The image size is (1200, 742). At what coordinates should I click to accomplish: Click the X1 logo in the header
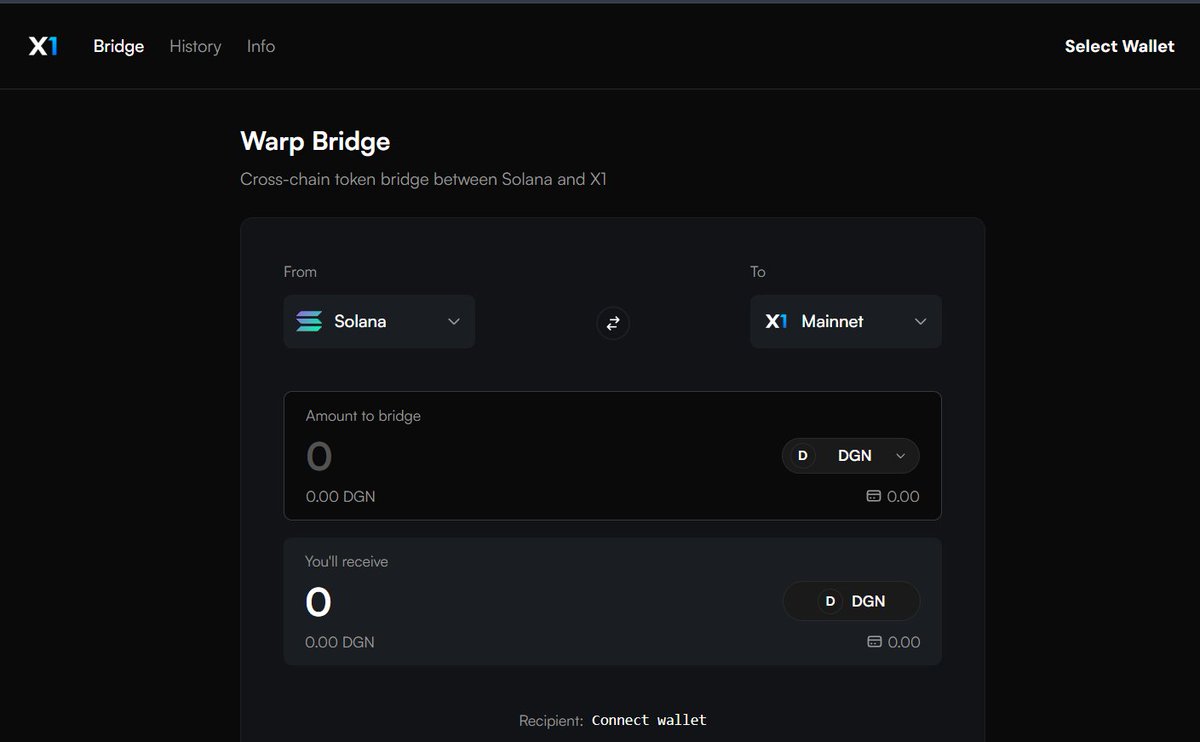43,46
